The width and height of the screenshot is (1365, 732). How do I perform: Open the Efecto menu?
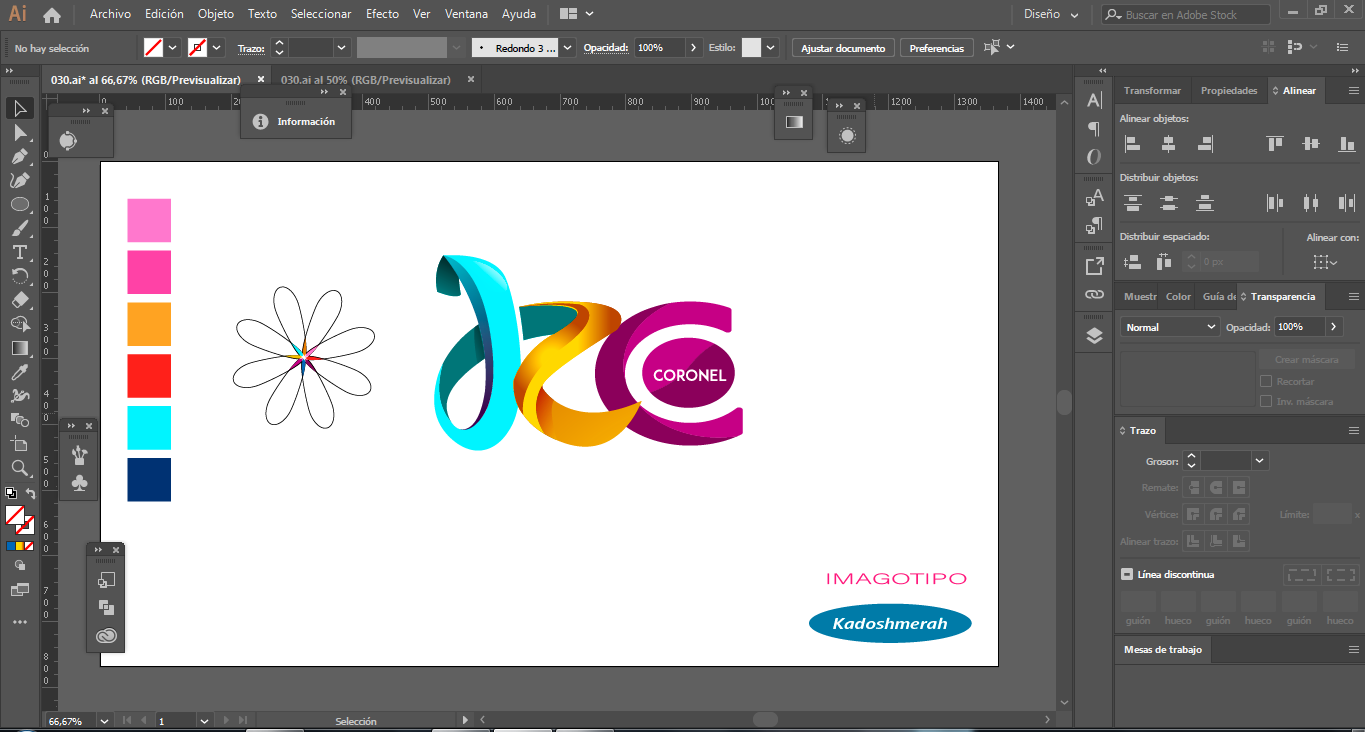click(382, 14)
